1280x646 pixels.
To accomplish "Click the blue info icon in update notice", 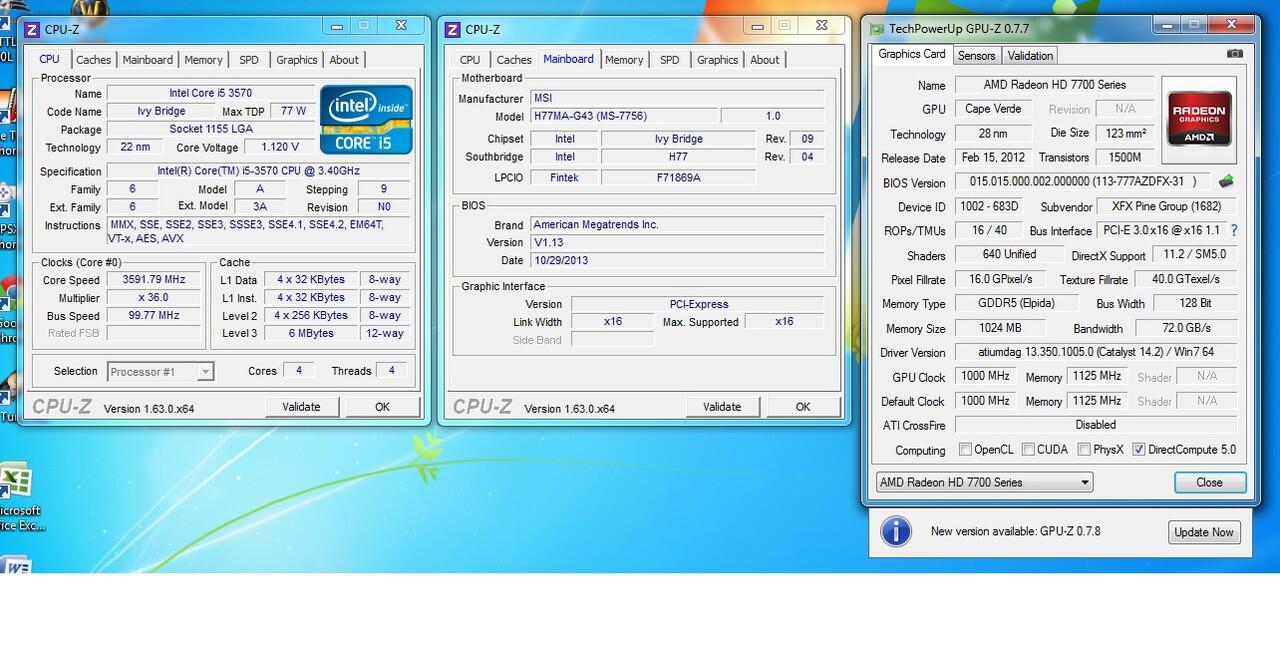I will (x=895, y=531).
